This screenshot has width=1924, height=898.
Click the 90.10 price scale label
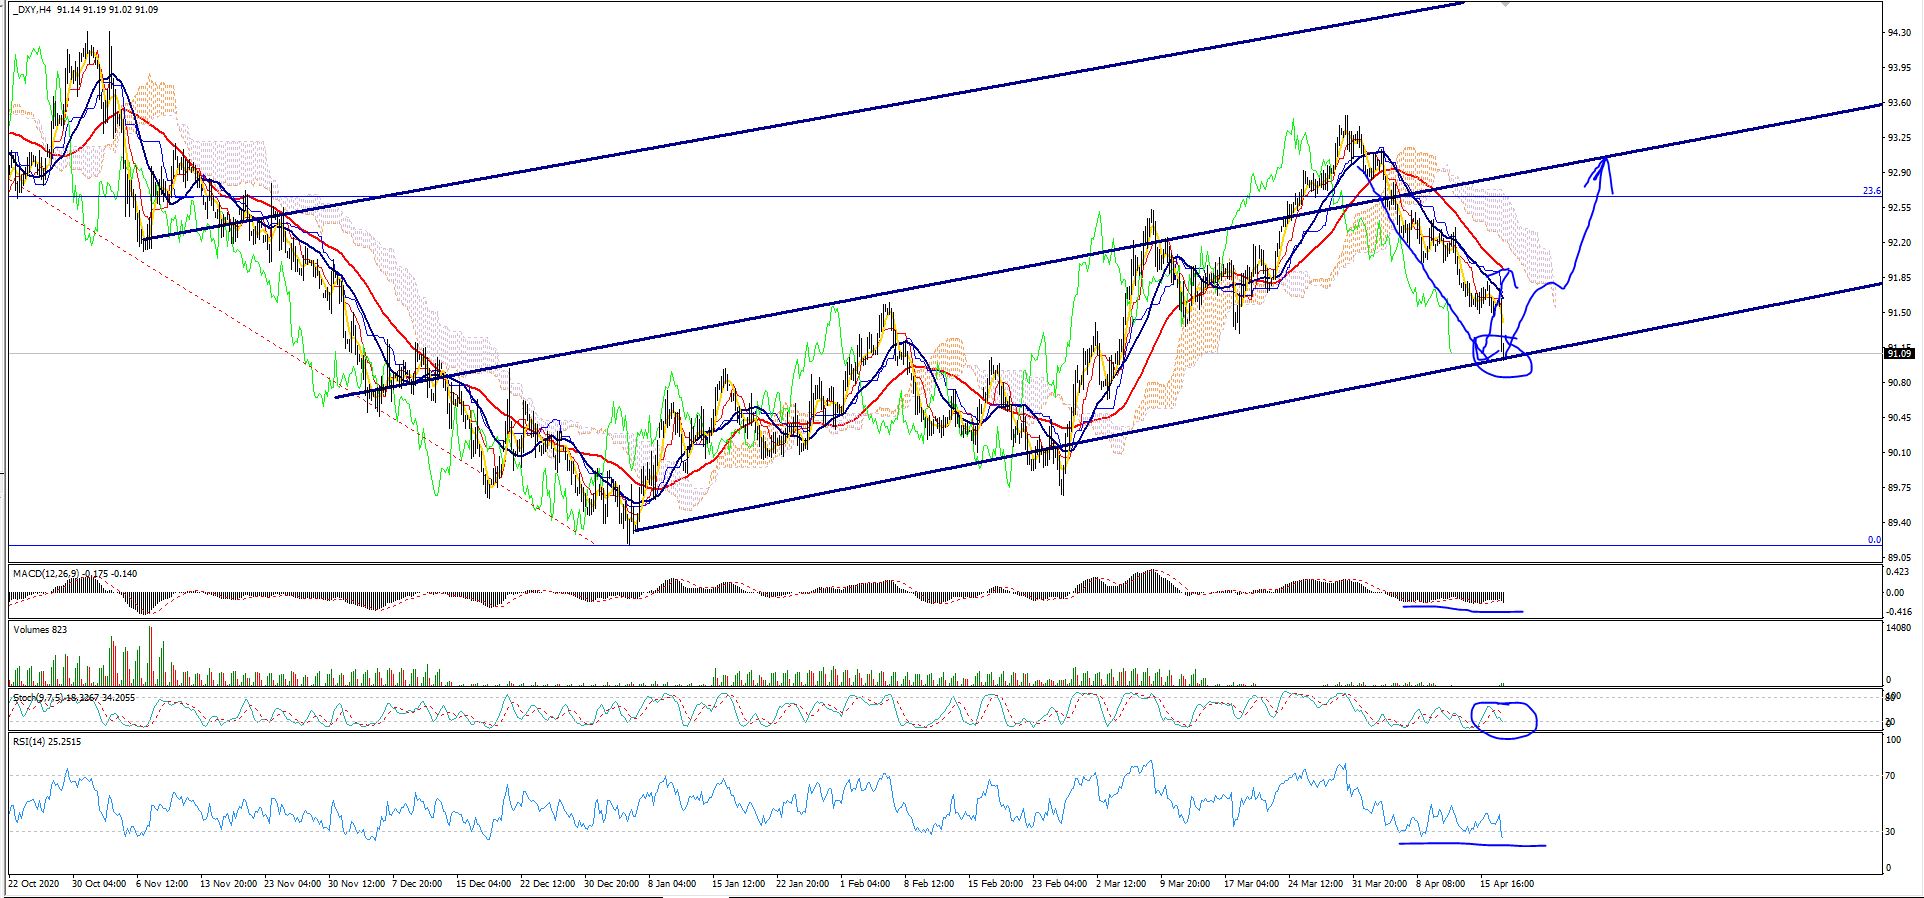click(1897, 453)
